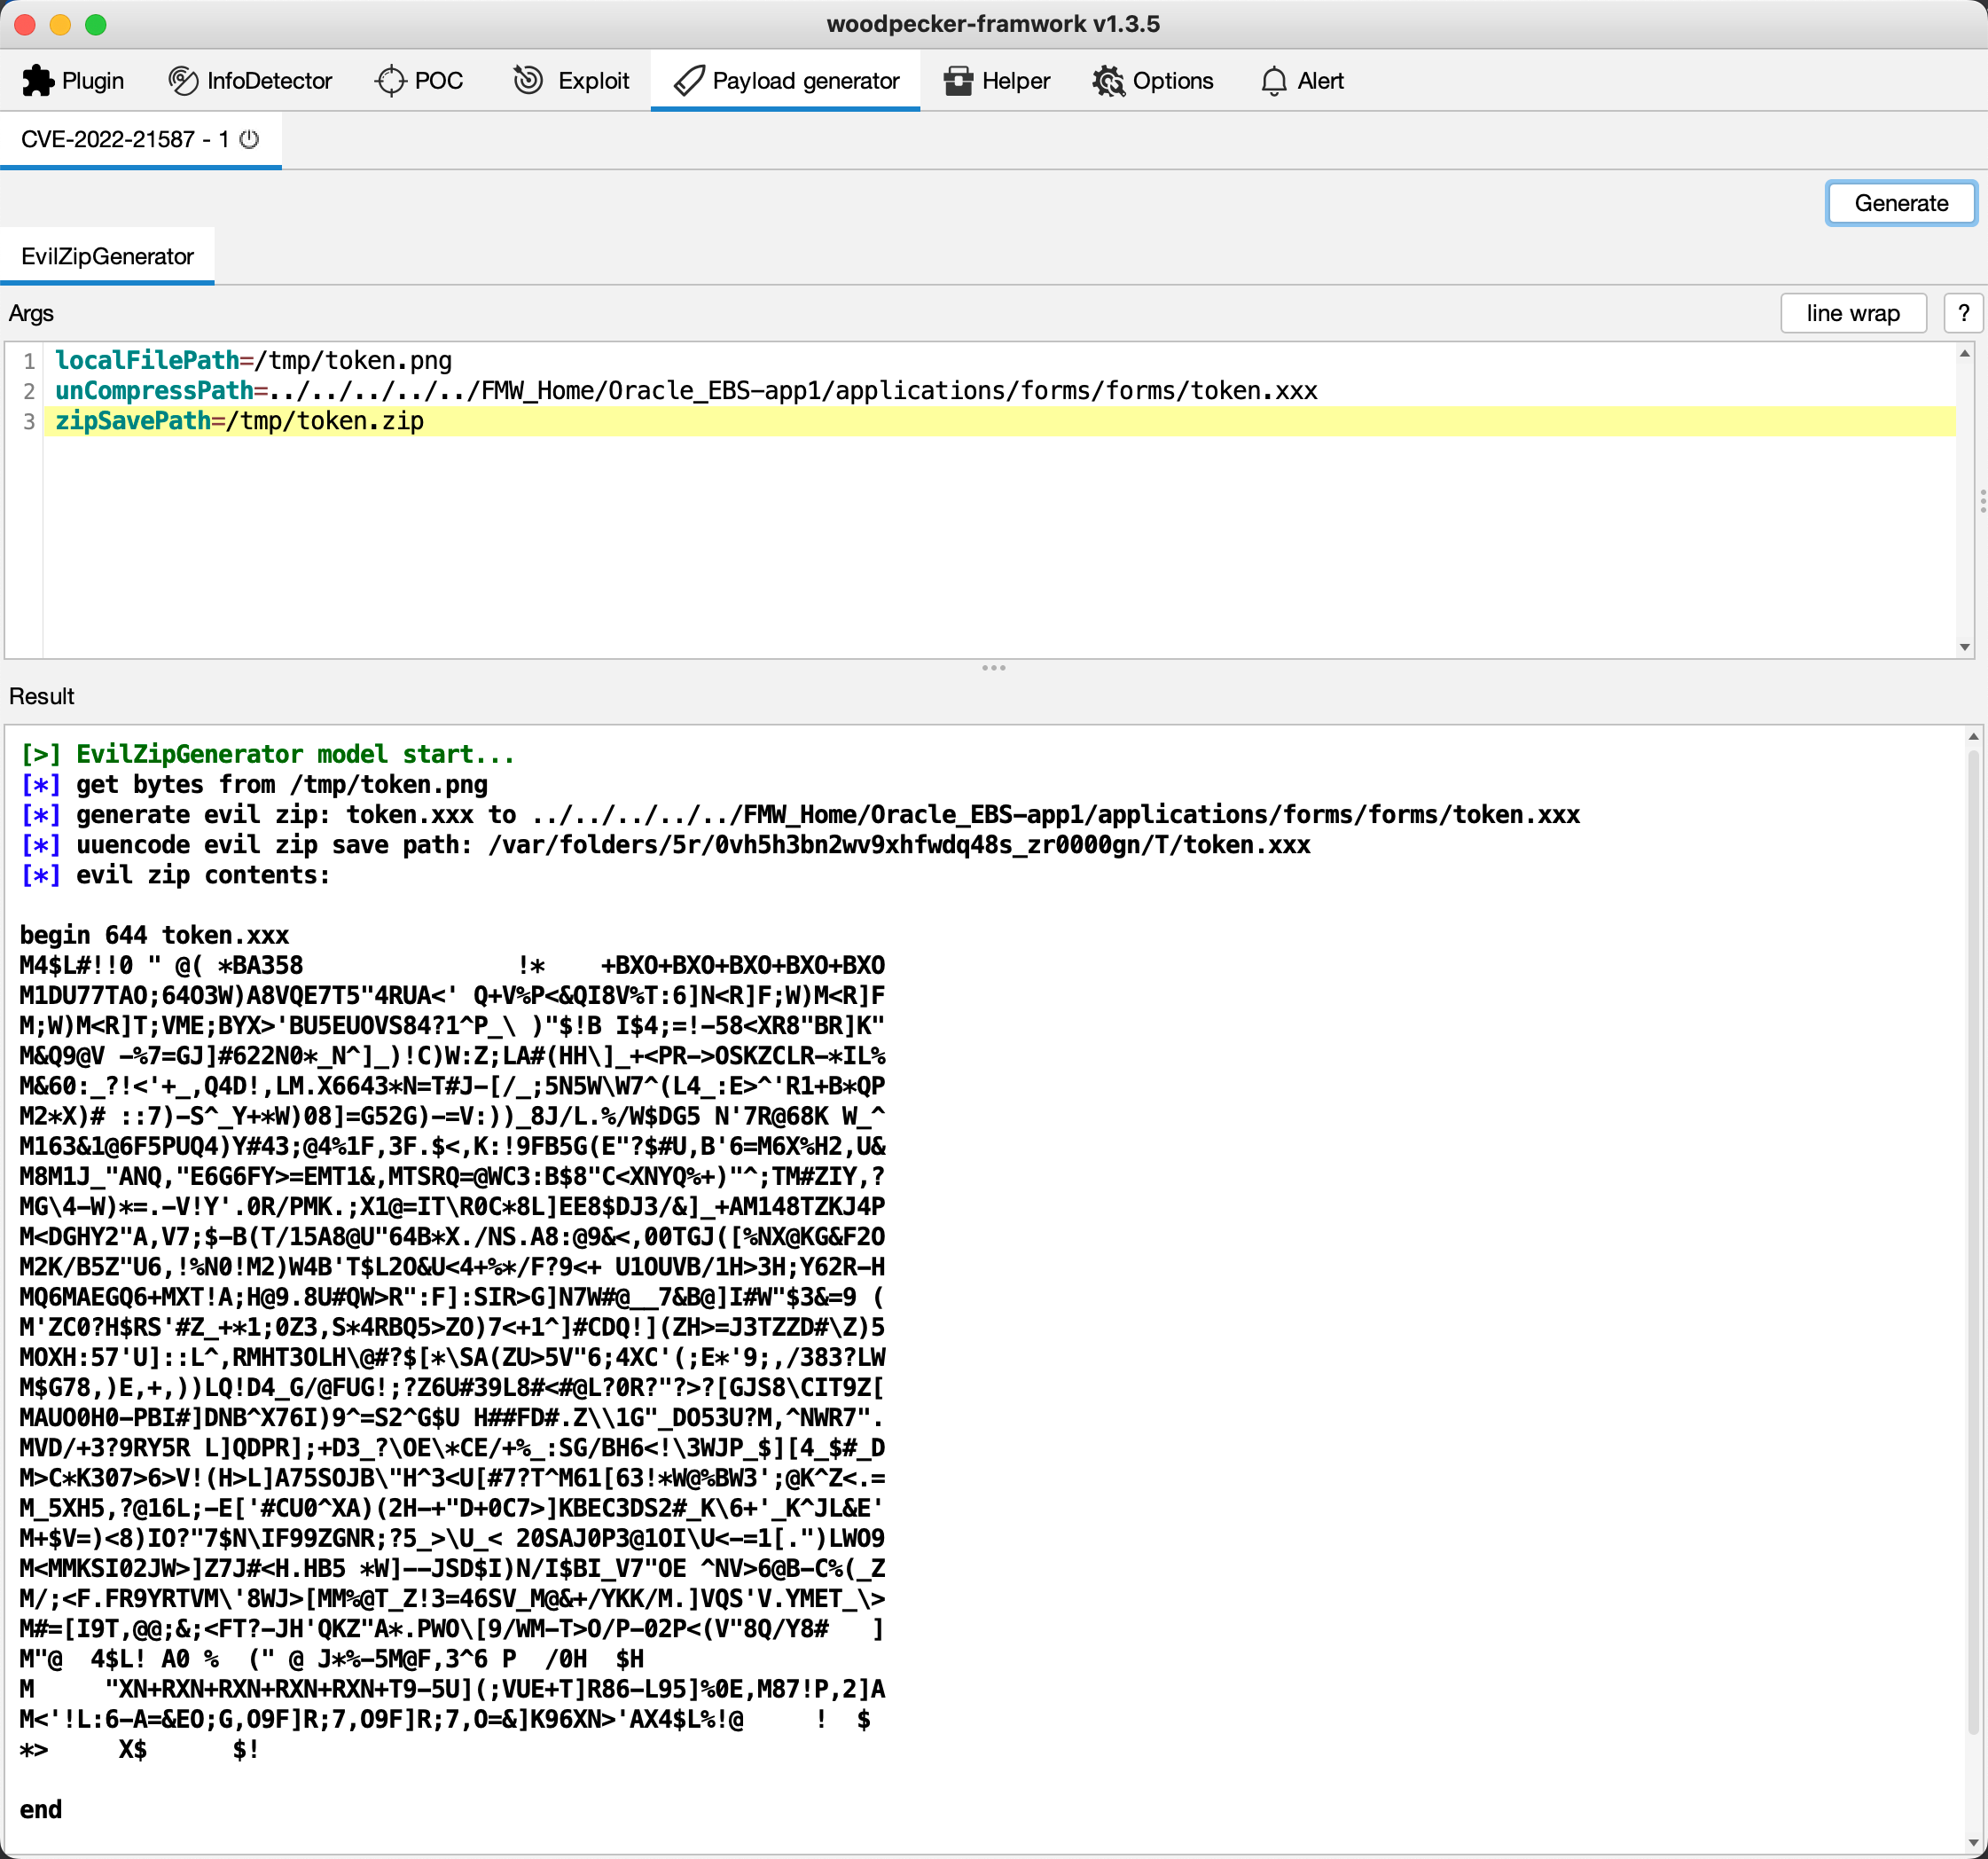Click the zipSavePath line in Args
Image resolution: width=1988 pixels, height=1859 pixels.
click(x=240, y=421)
